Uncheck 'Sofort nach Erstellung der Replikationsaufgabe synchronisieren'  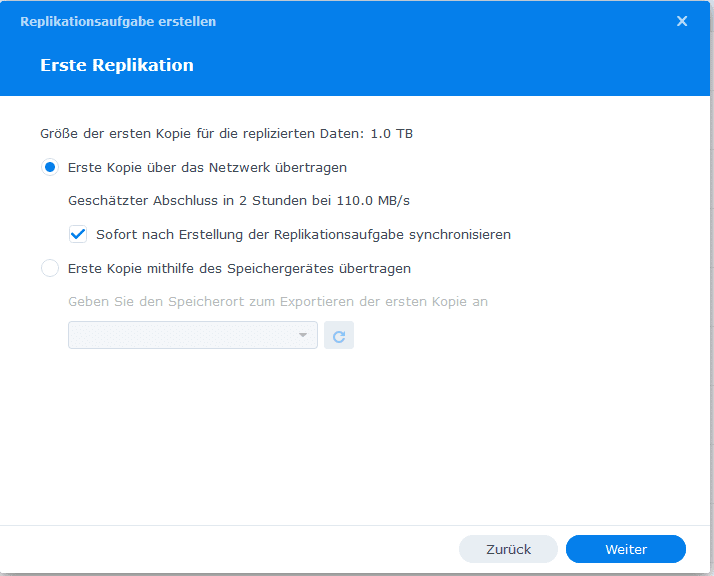tap(78, 234)
